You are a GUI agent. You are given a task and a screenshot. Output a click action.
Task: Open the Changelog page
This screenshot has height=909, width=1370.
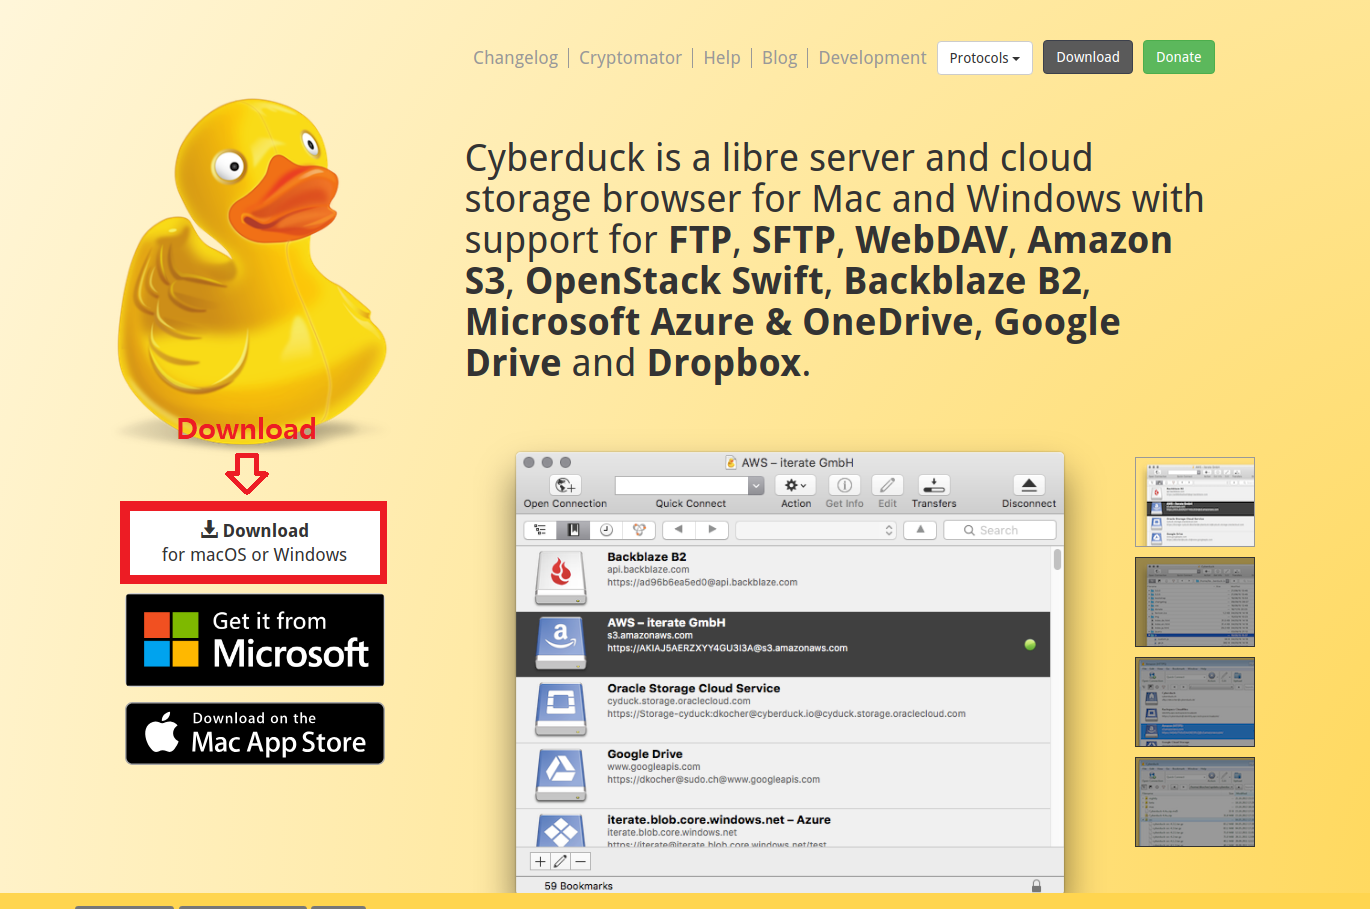(515, 57)
